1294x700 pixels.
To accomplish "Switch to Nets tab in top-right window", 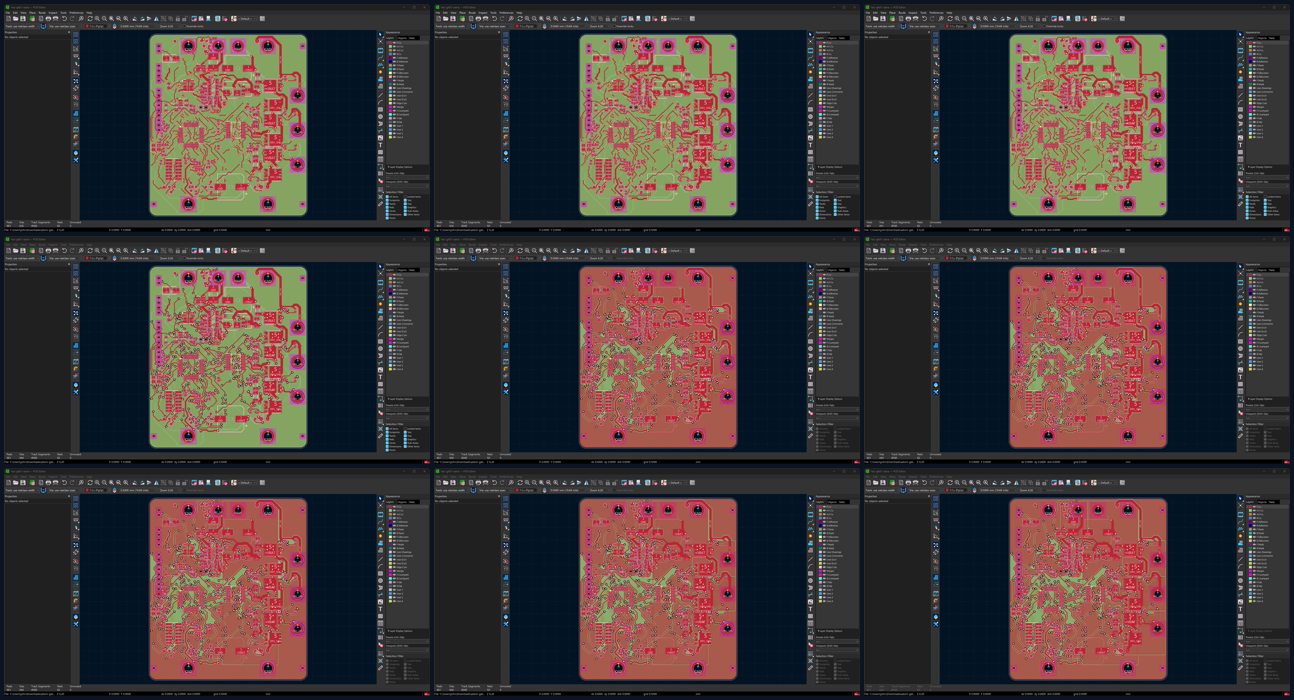I will pos(1272,38).
